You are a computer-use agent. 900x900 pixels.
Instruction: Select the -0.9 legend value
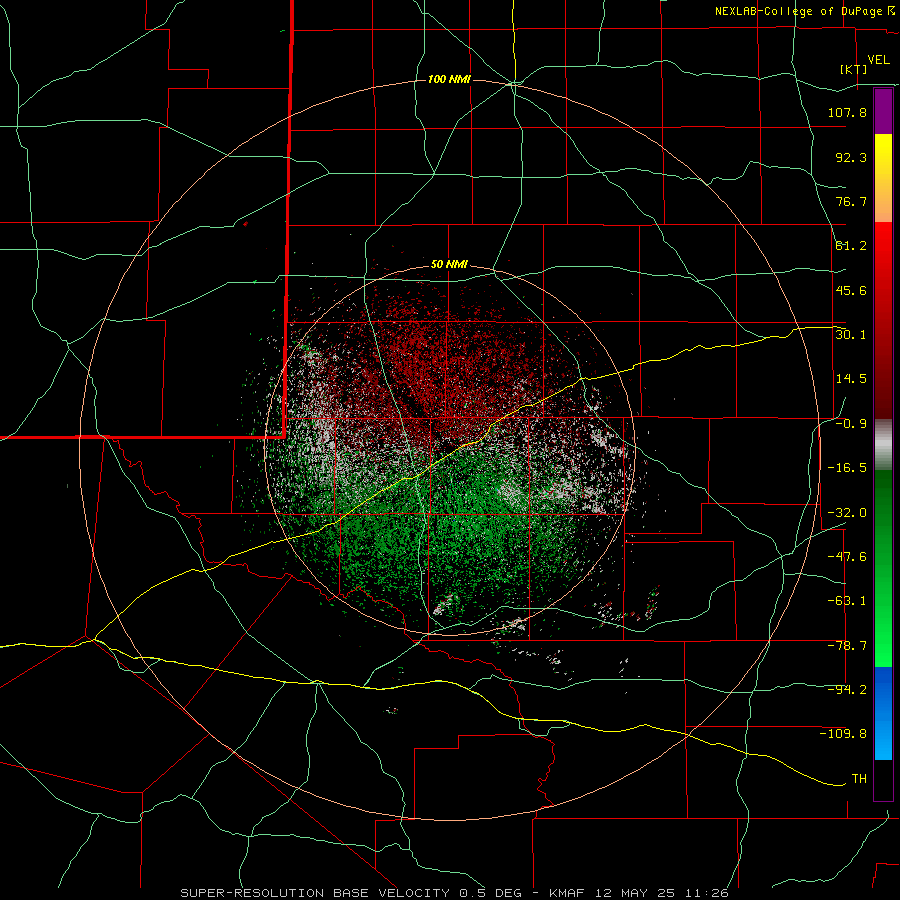click(x=851, y=424)
